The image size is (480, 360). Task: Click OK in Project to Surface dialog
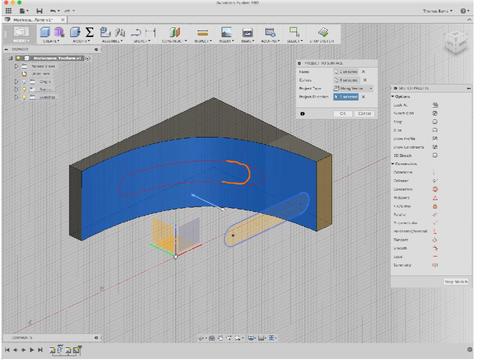click(343, 114)
